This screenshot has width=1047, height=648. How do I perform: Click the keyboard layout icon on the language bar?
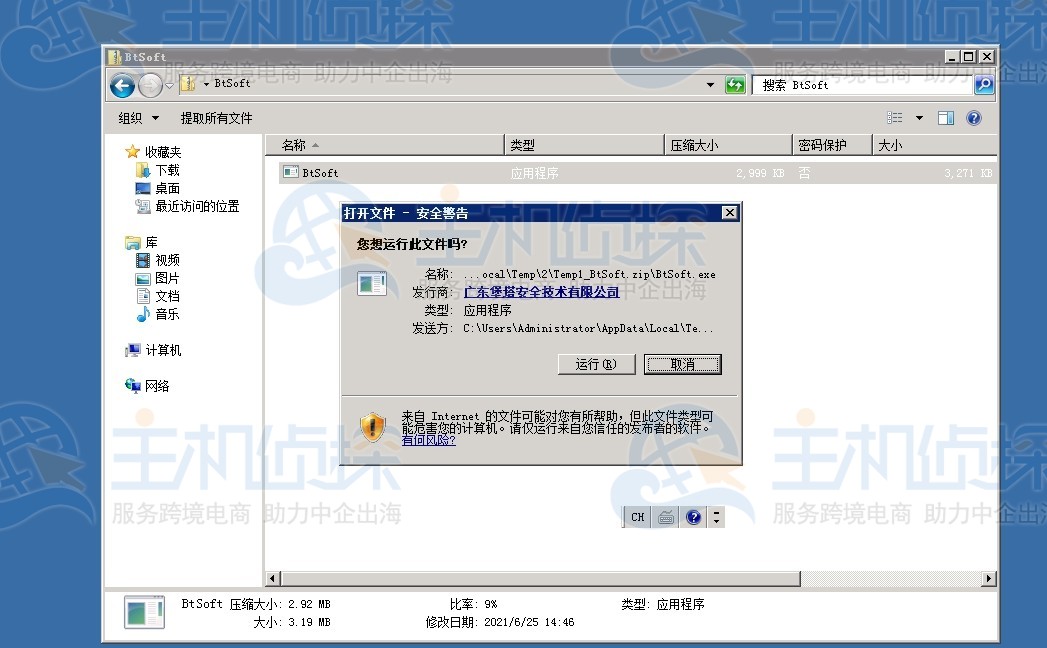pyautogui.click(x=665, y=517)
